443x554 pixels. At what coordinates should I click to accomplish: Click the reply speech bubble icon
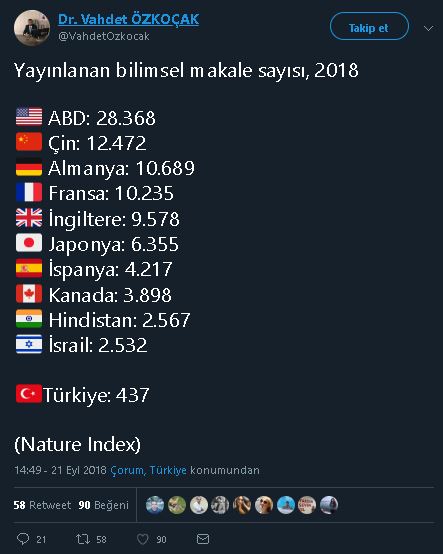pyautogui.click(x=23, y=539)
